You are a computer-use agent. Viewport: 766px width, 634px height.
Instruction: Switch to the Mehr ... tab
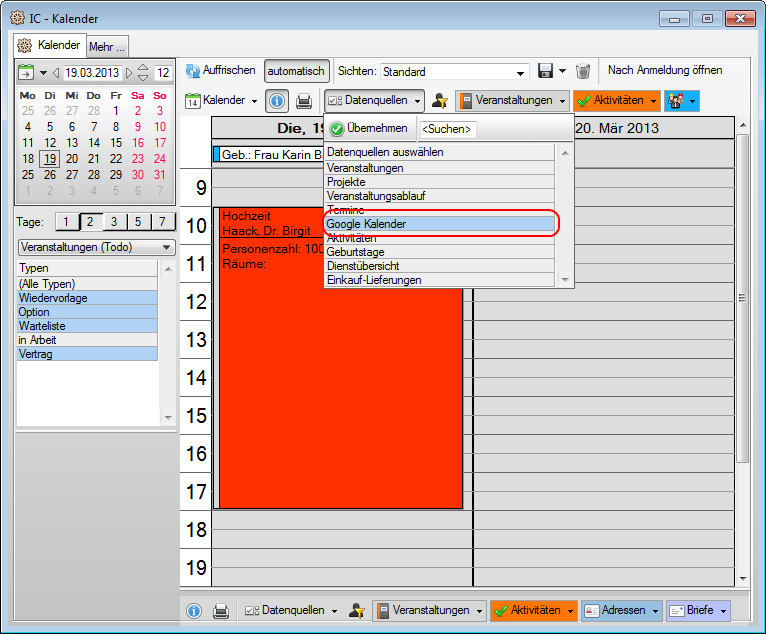(x=107, y=47)
